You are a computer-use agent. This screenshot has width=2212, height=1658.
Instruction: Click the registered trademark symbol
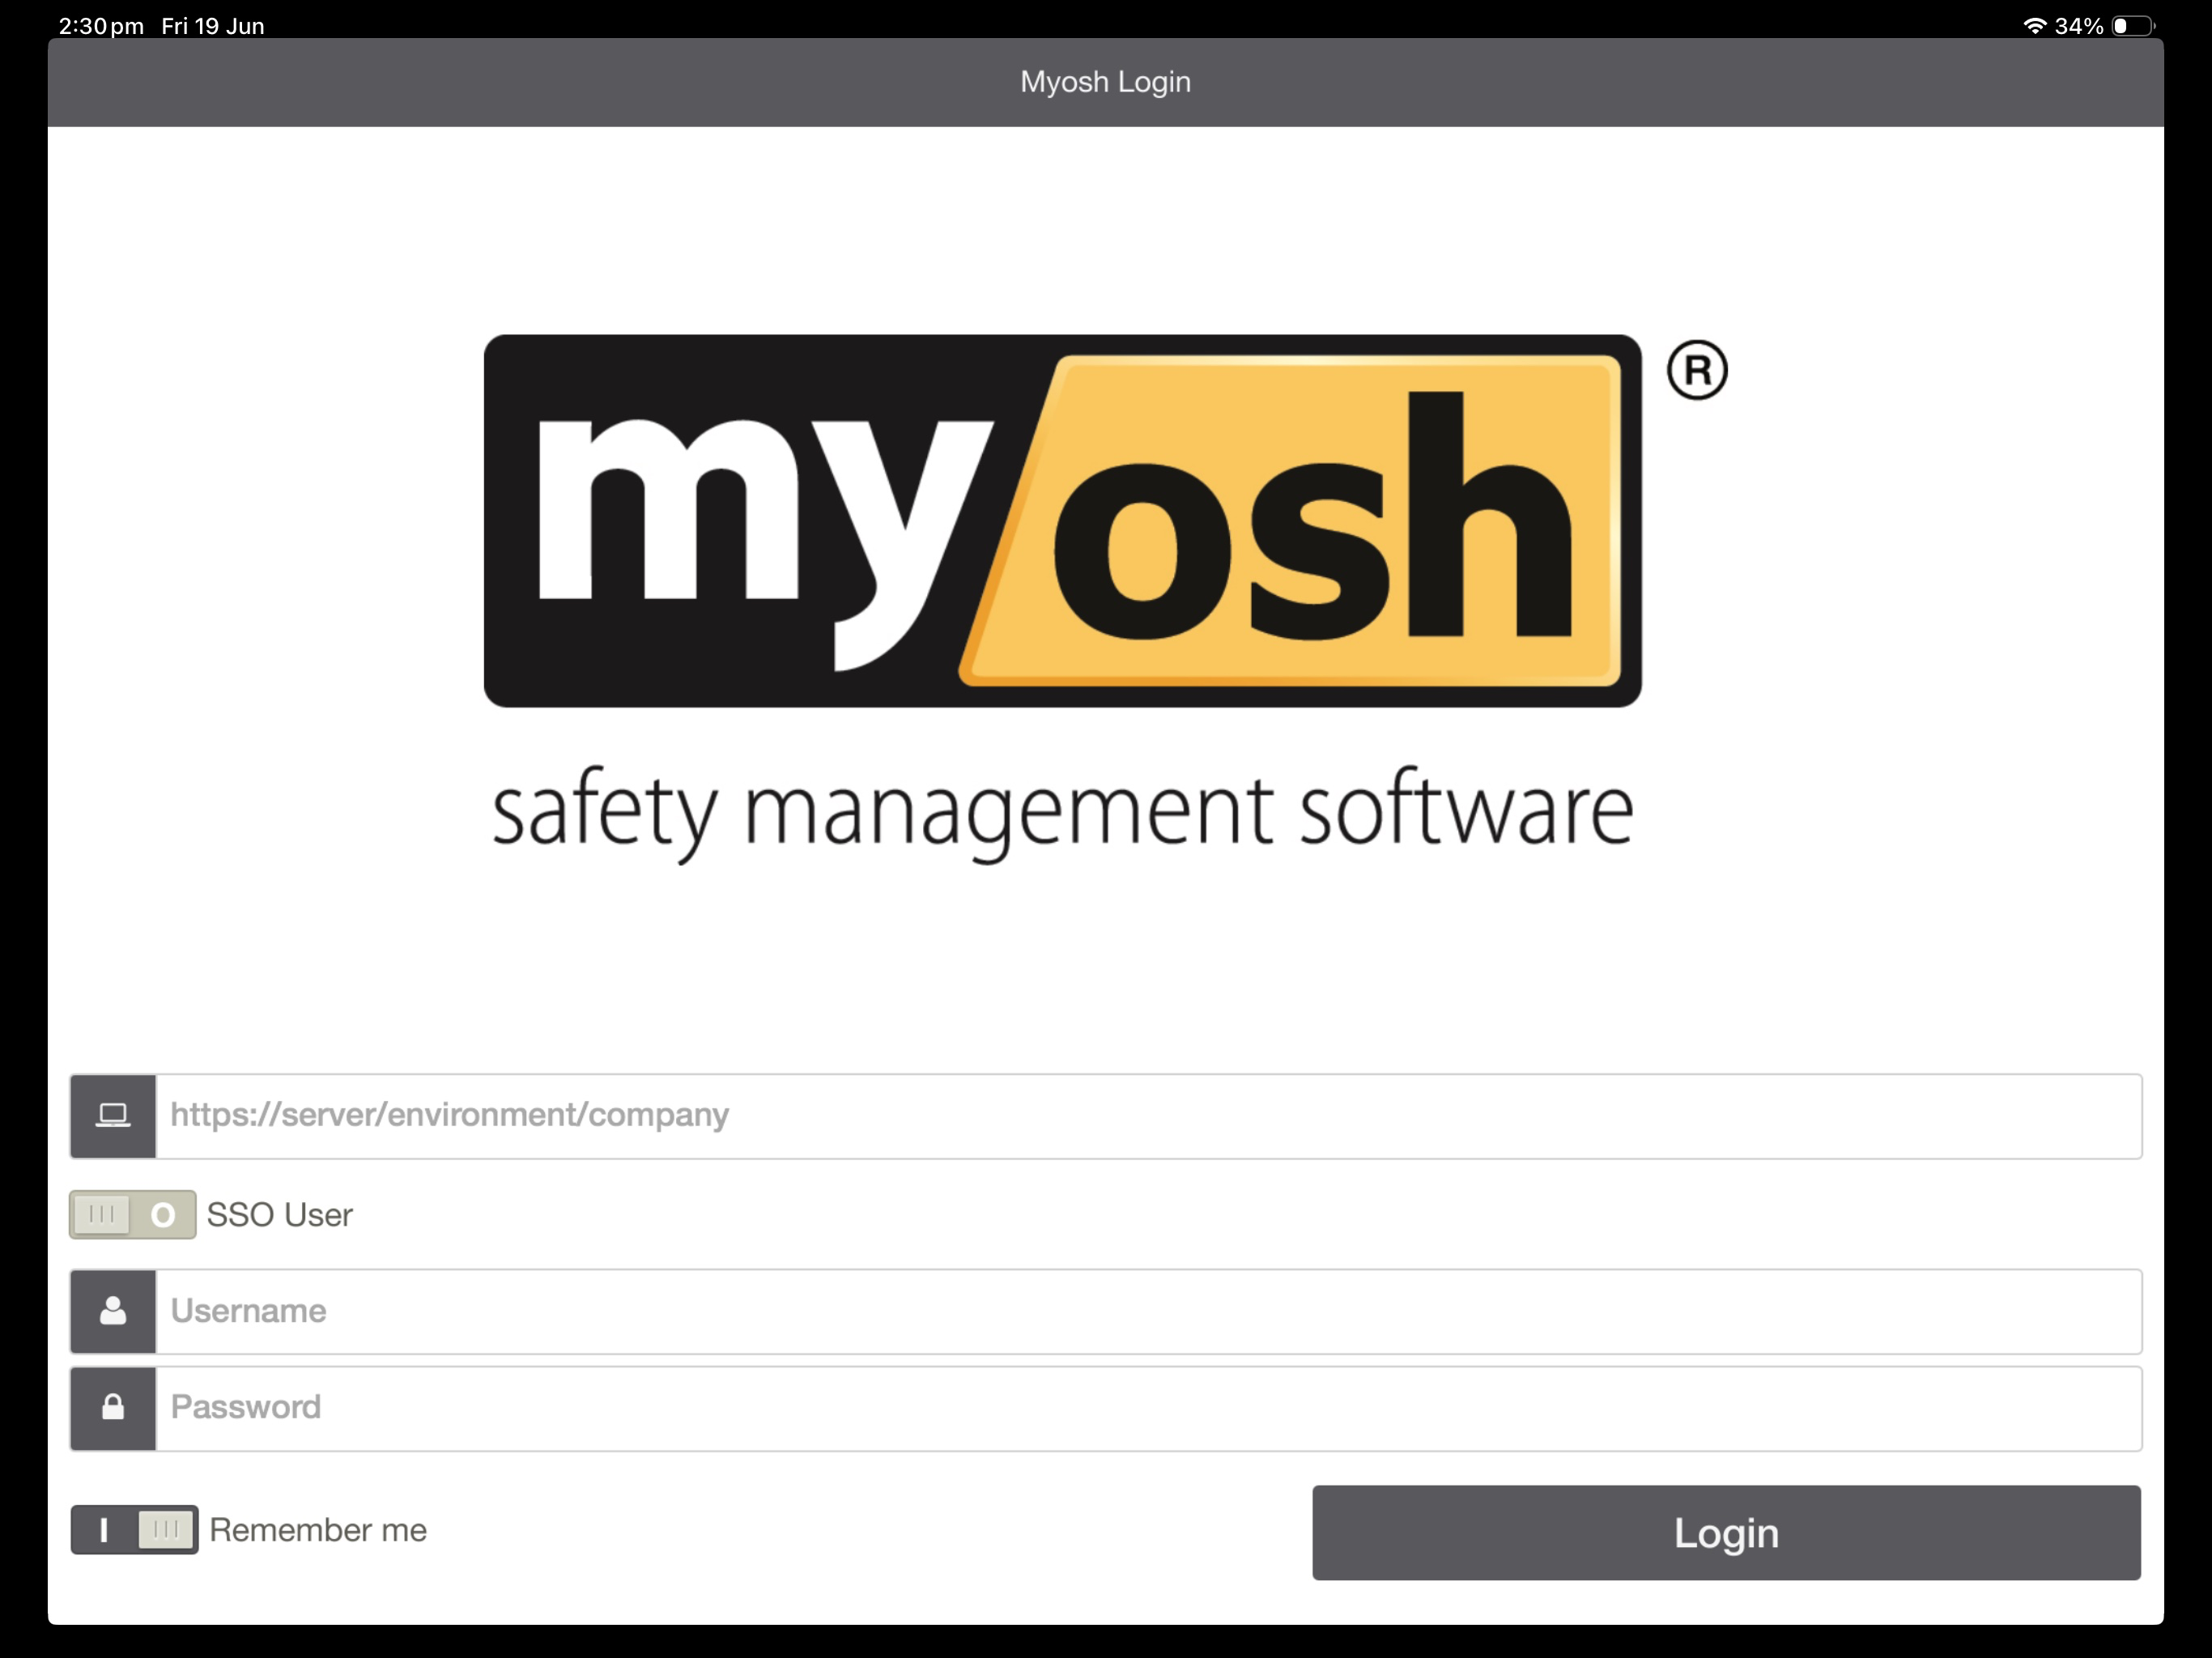click(1697, 370)
